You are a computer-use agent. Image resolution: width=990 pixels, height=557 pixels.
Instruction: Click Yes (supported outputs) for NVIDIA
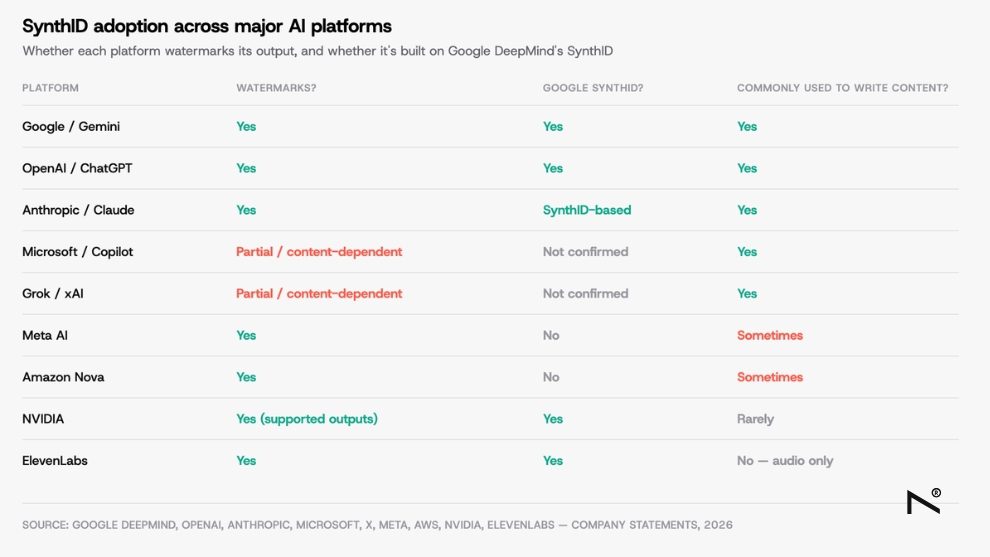pos(307,419)
